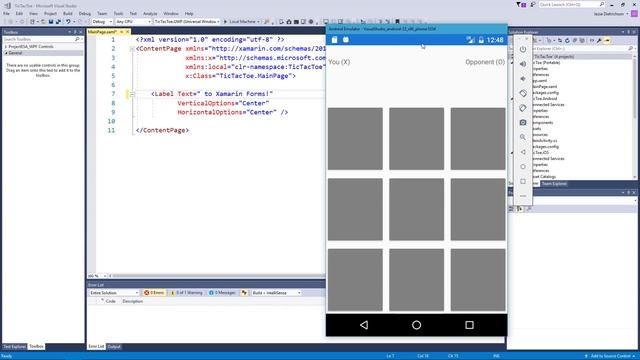Viewport: 640px width, 360px height.
Task: Toggle the 0 Errors filter in Error List
Action: [154, 293]
